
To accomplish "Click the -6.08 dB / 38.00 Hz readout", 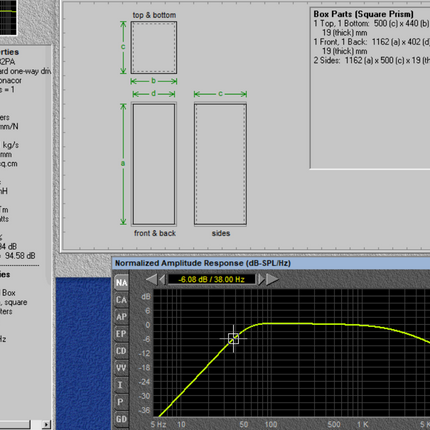I will [x=211, y=279].
